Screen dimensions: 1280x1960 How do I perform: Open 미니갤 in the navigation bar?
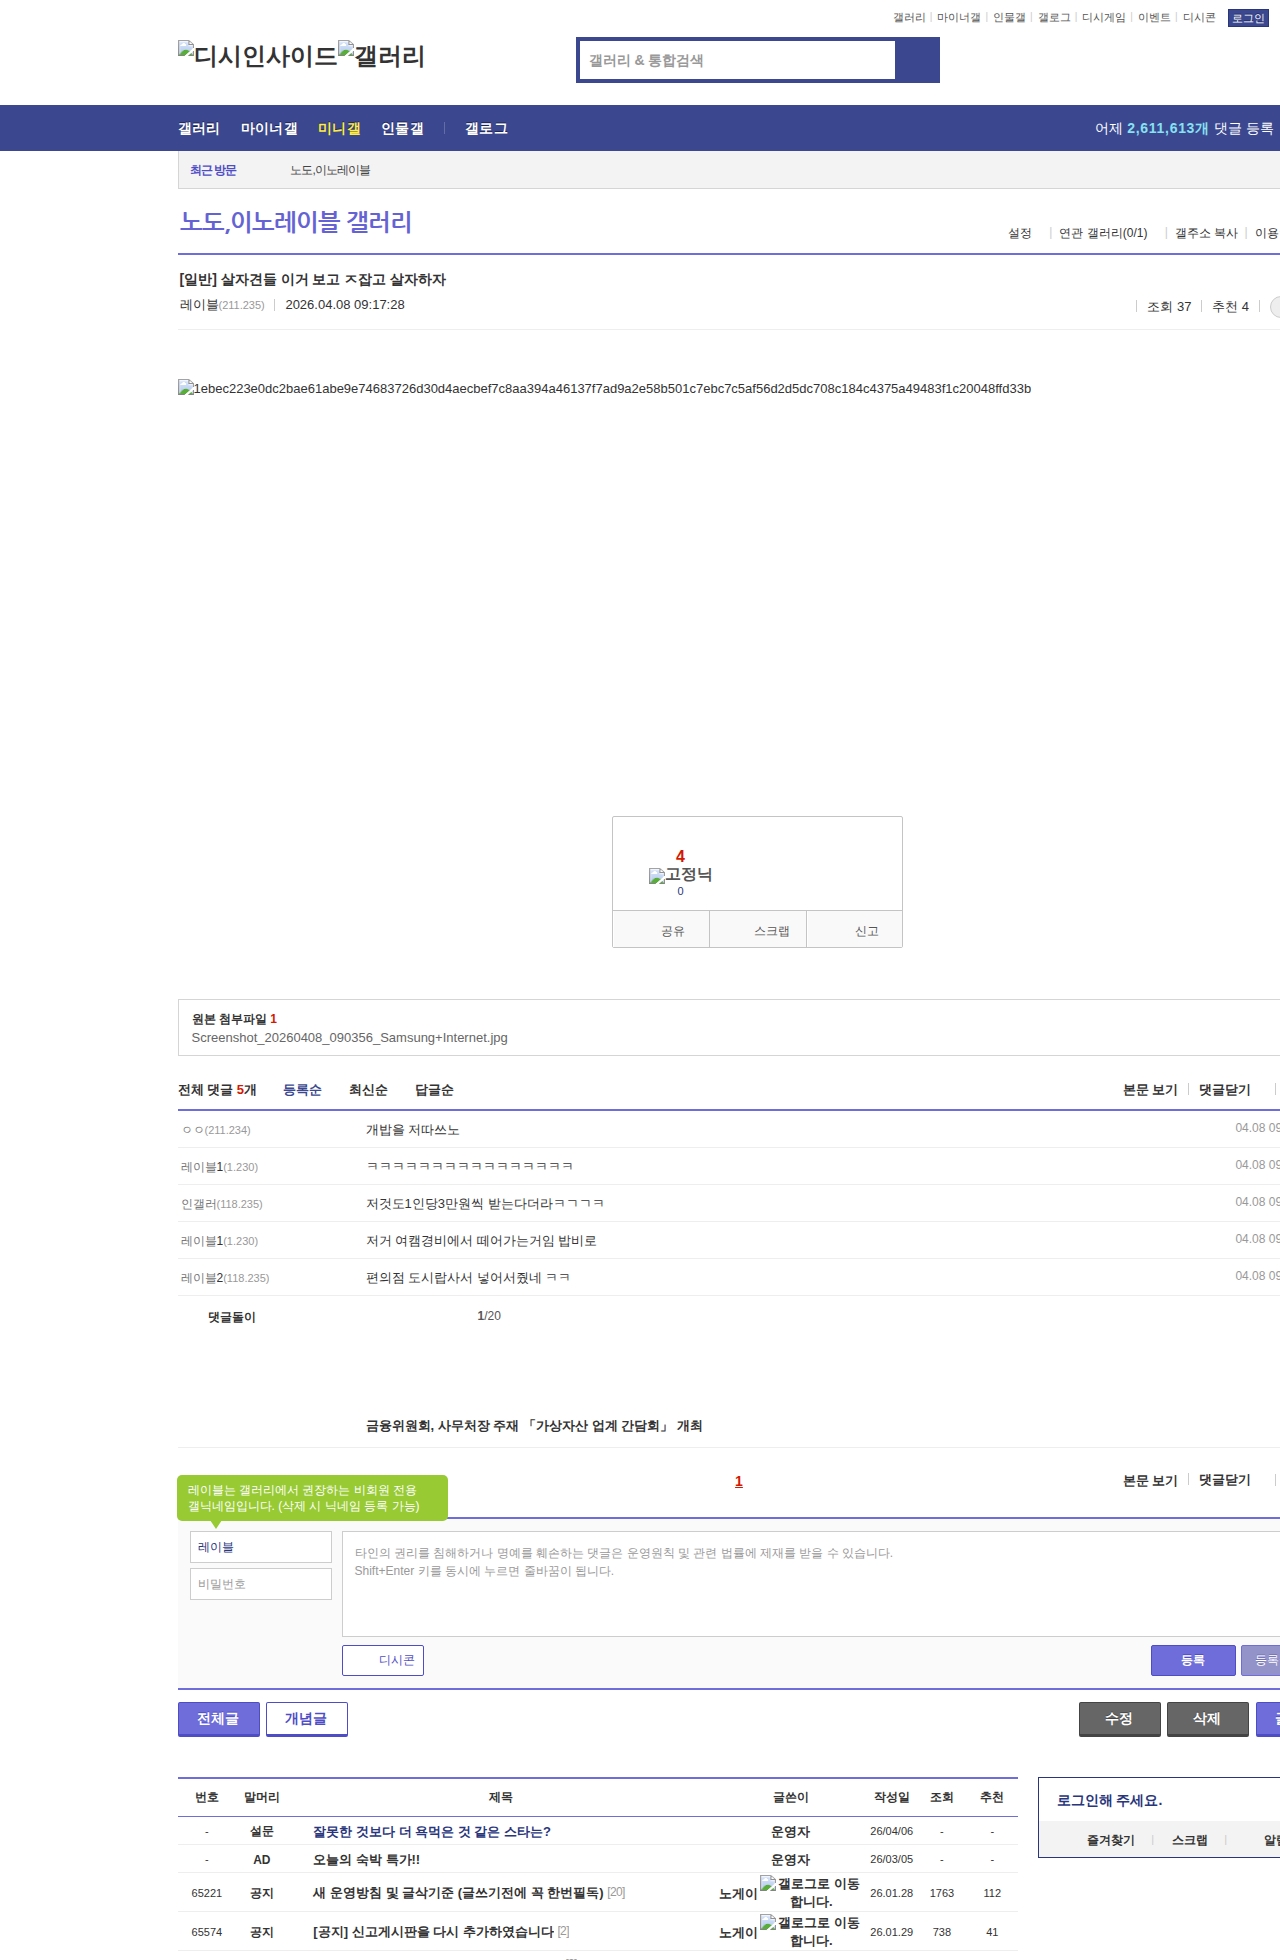coord(339,129)
